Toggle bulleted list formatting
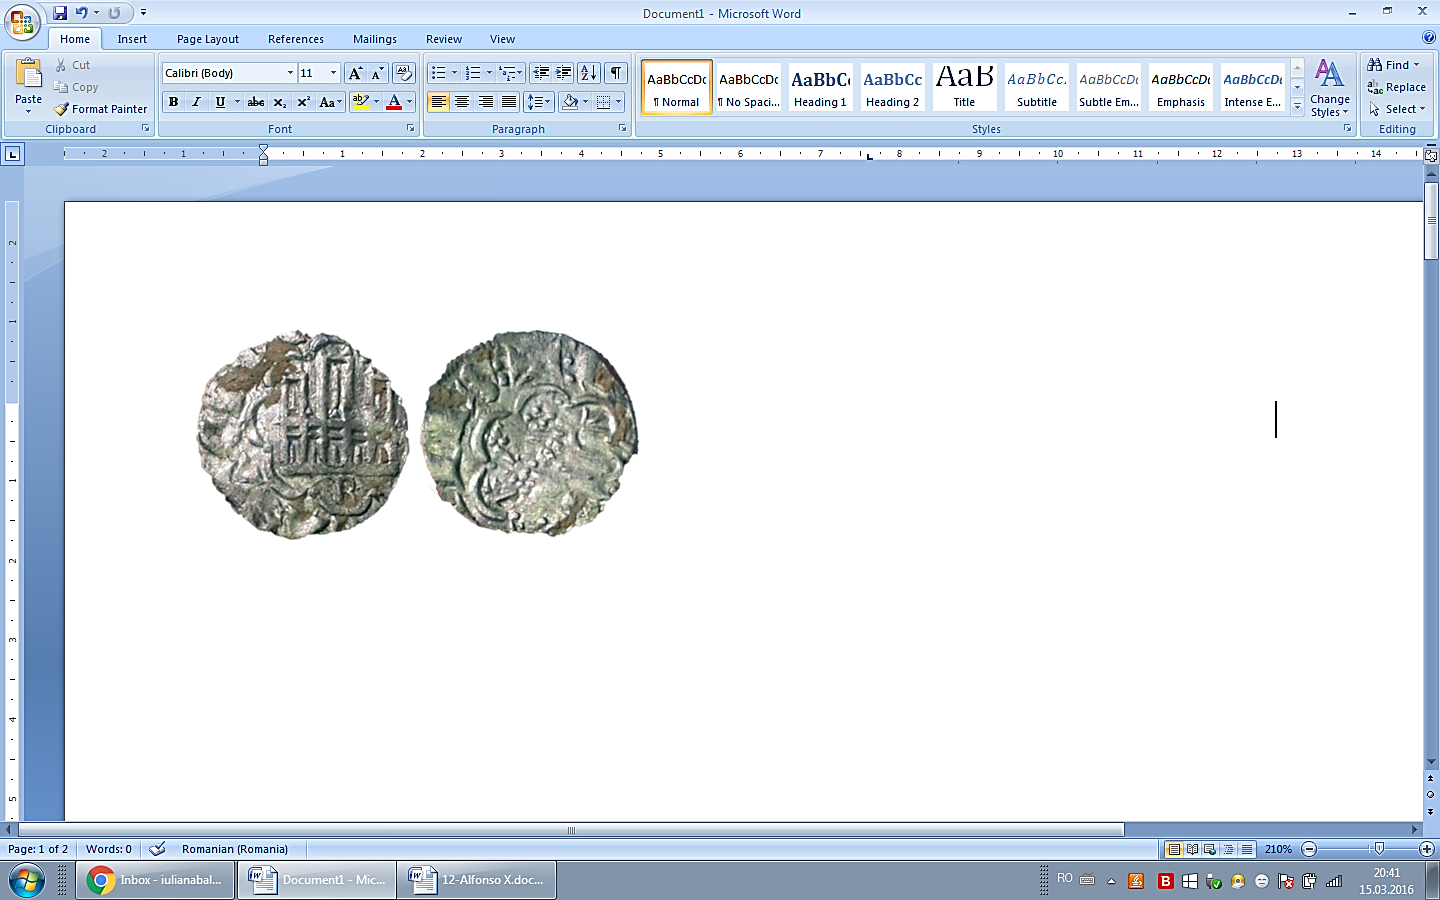 (x=438, y=72)
